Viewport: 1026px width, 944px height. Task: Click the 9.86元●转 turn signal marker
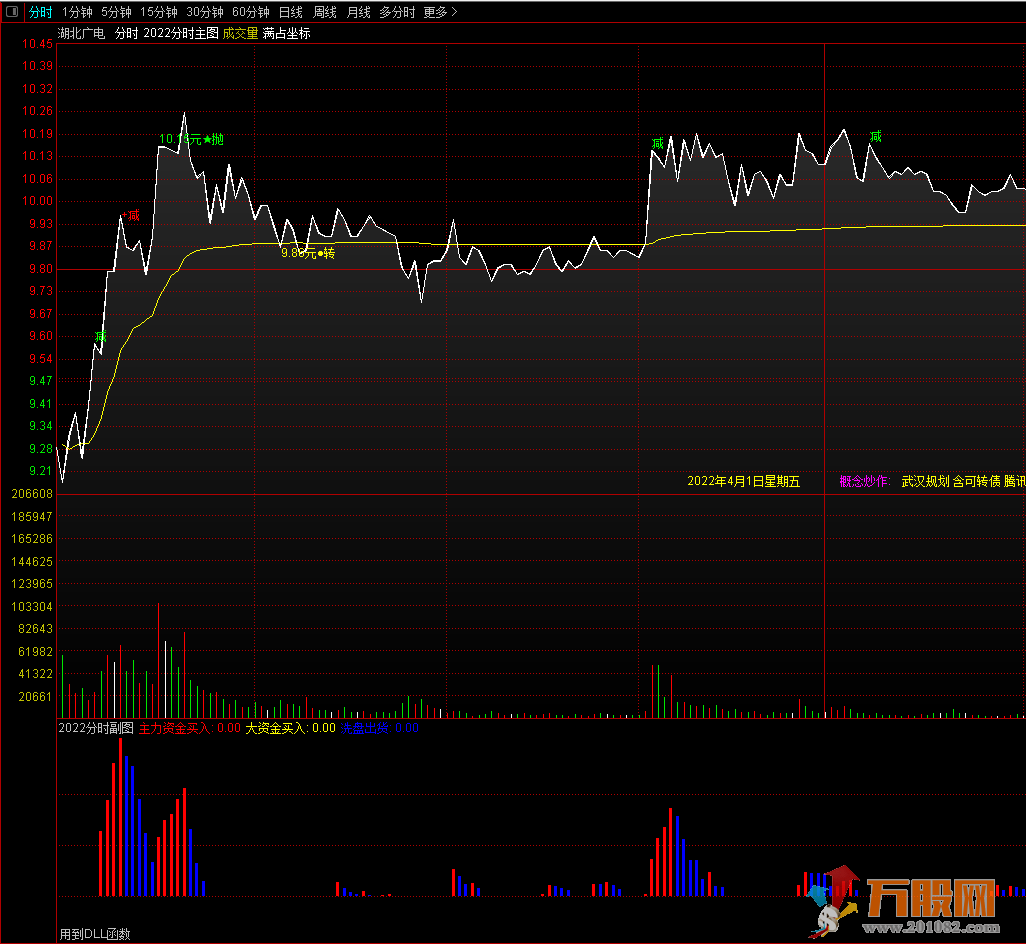[x=308, y=253]
